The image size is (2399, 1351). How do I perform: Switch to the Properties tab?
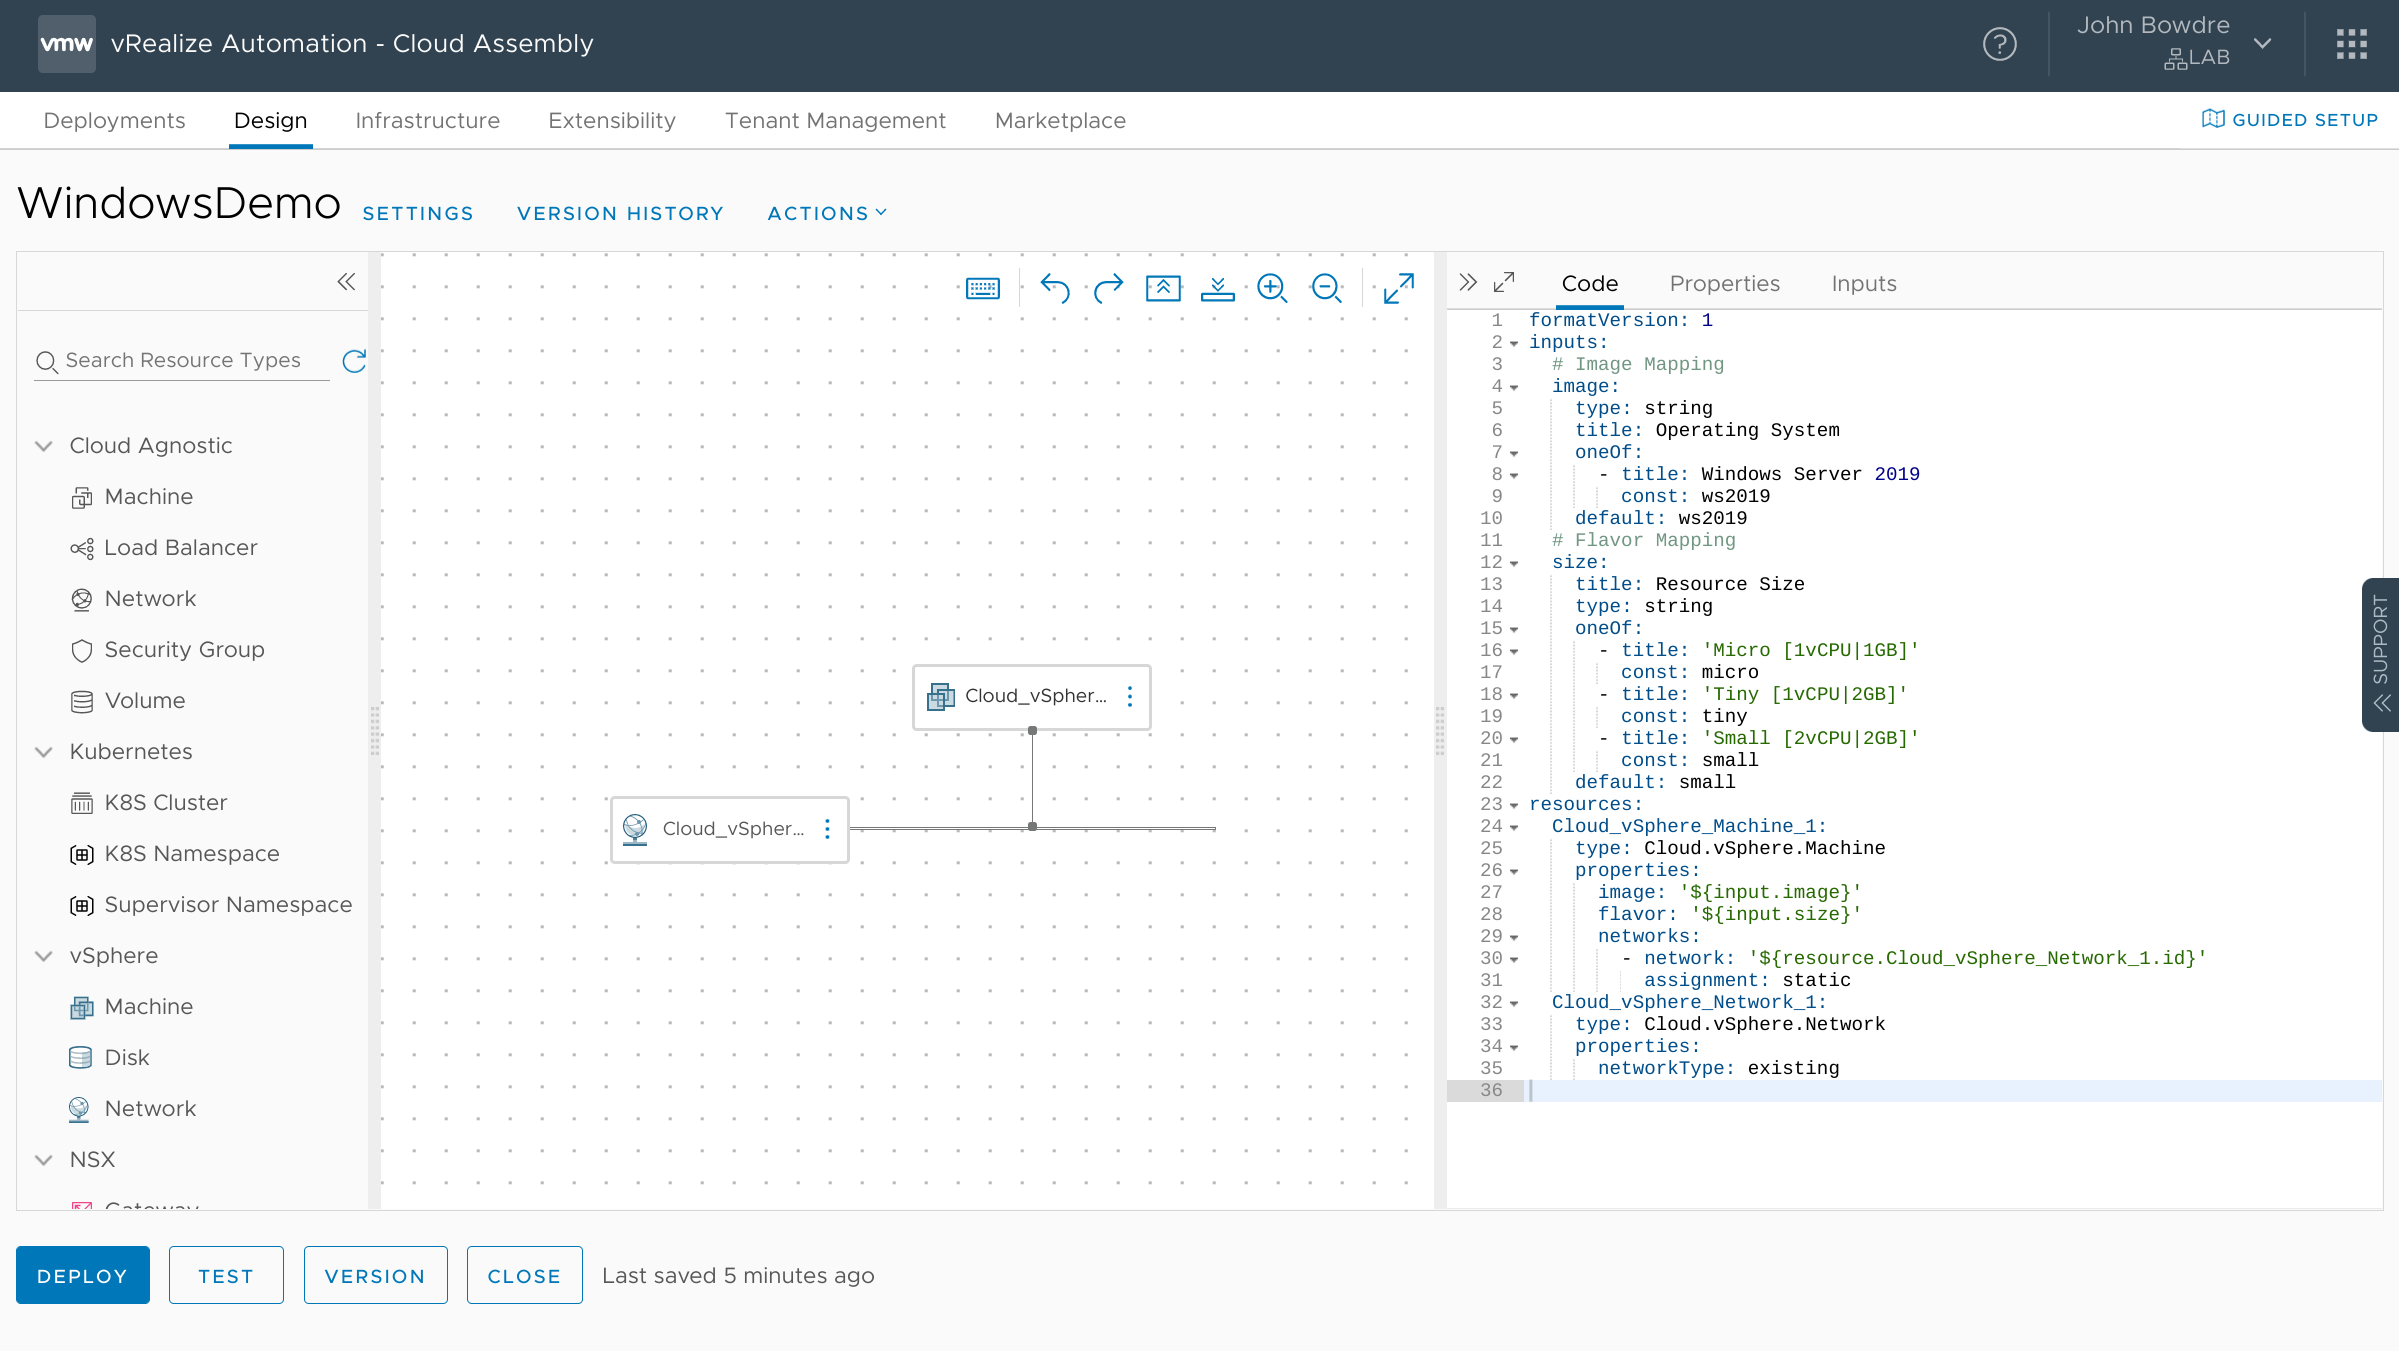1725,283
